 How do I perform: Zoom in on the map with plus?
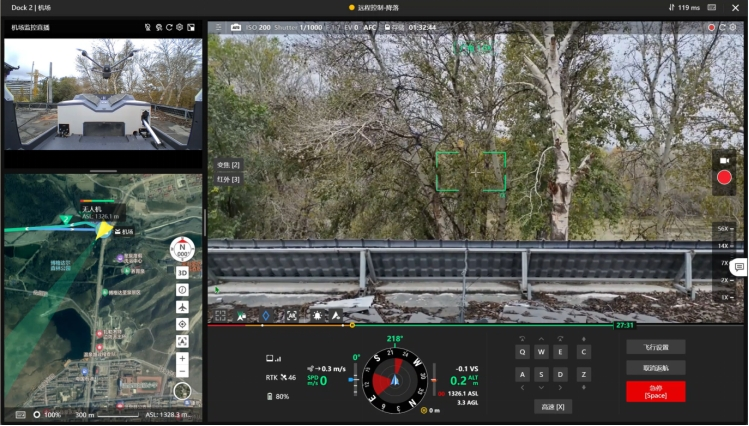coord(182,358)
